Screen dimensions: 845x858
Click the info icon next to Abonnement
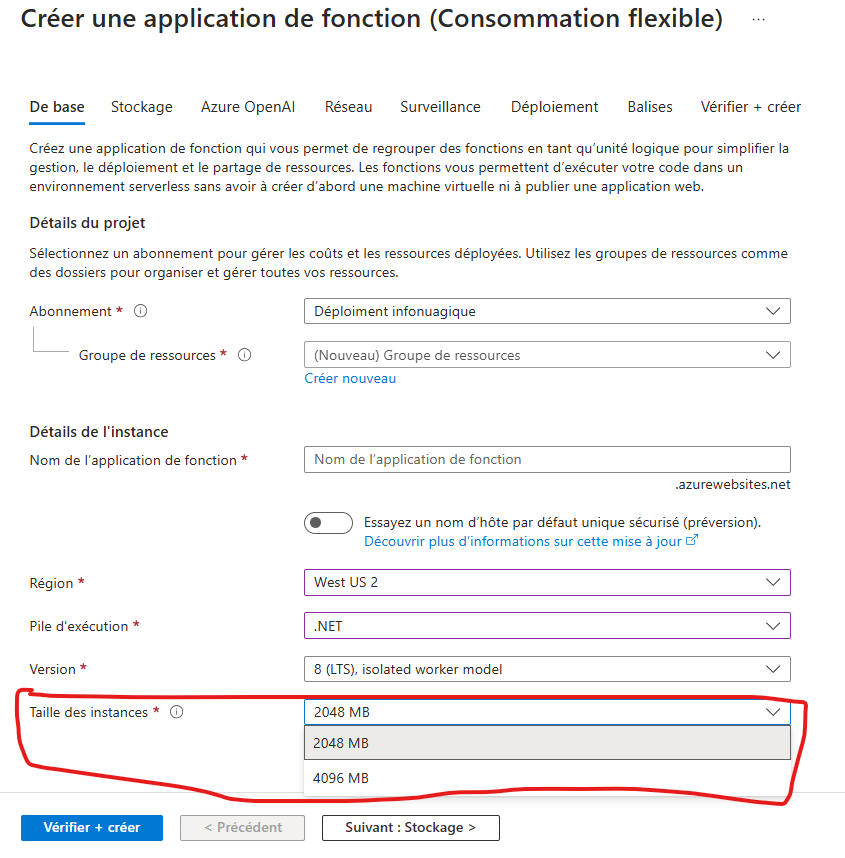click(141, 311)
